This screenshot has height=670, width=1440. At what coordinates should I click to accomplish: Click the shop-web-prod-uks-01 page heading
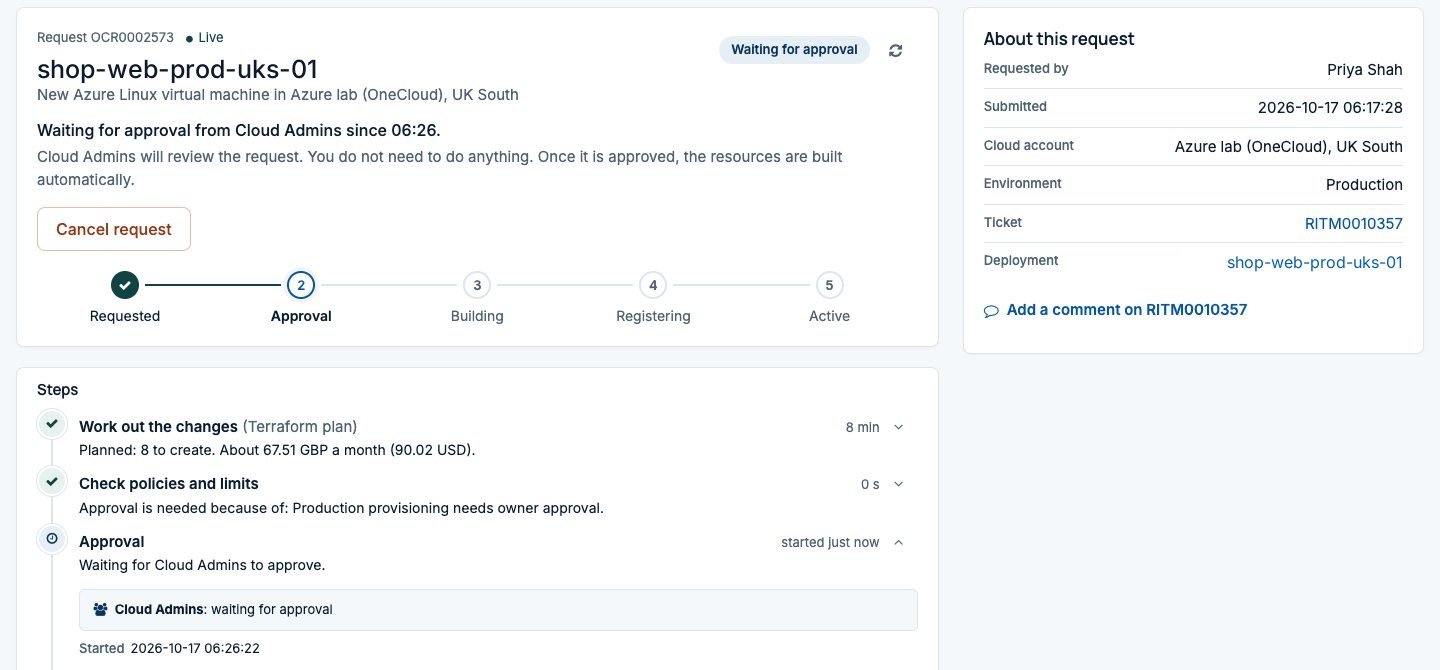177,69
